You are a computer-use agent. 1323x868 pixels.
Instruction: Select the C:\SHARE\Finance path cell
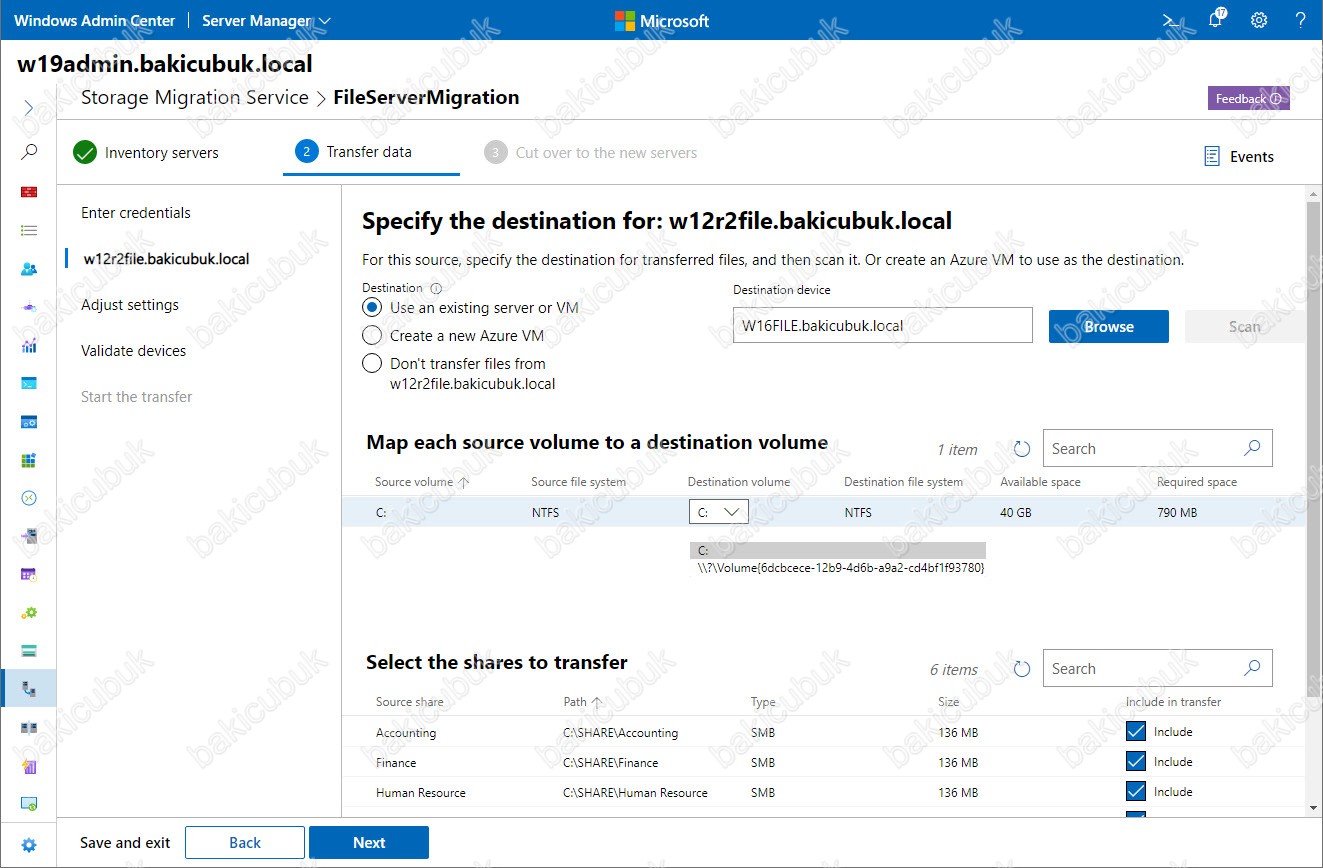pyautogui.click(x=611, y=763)
